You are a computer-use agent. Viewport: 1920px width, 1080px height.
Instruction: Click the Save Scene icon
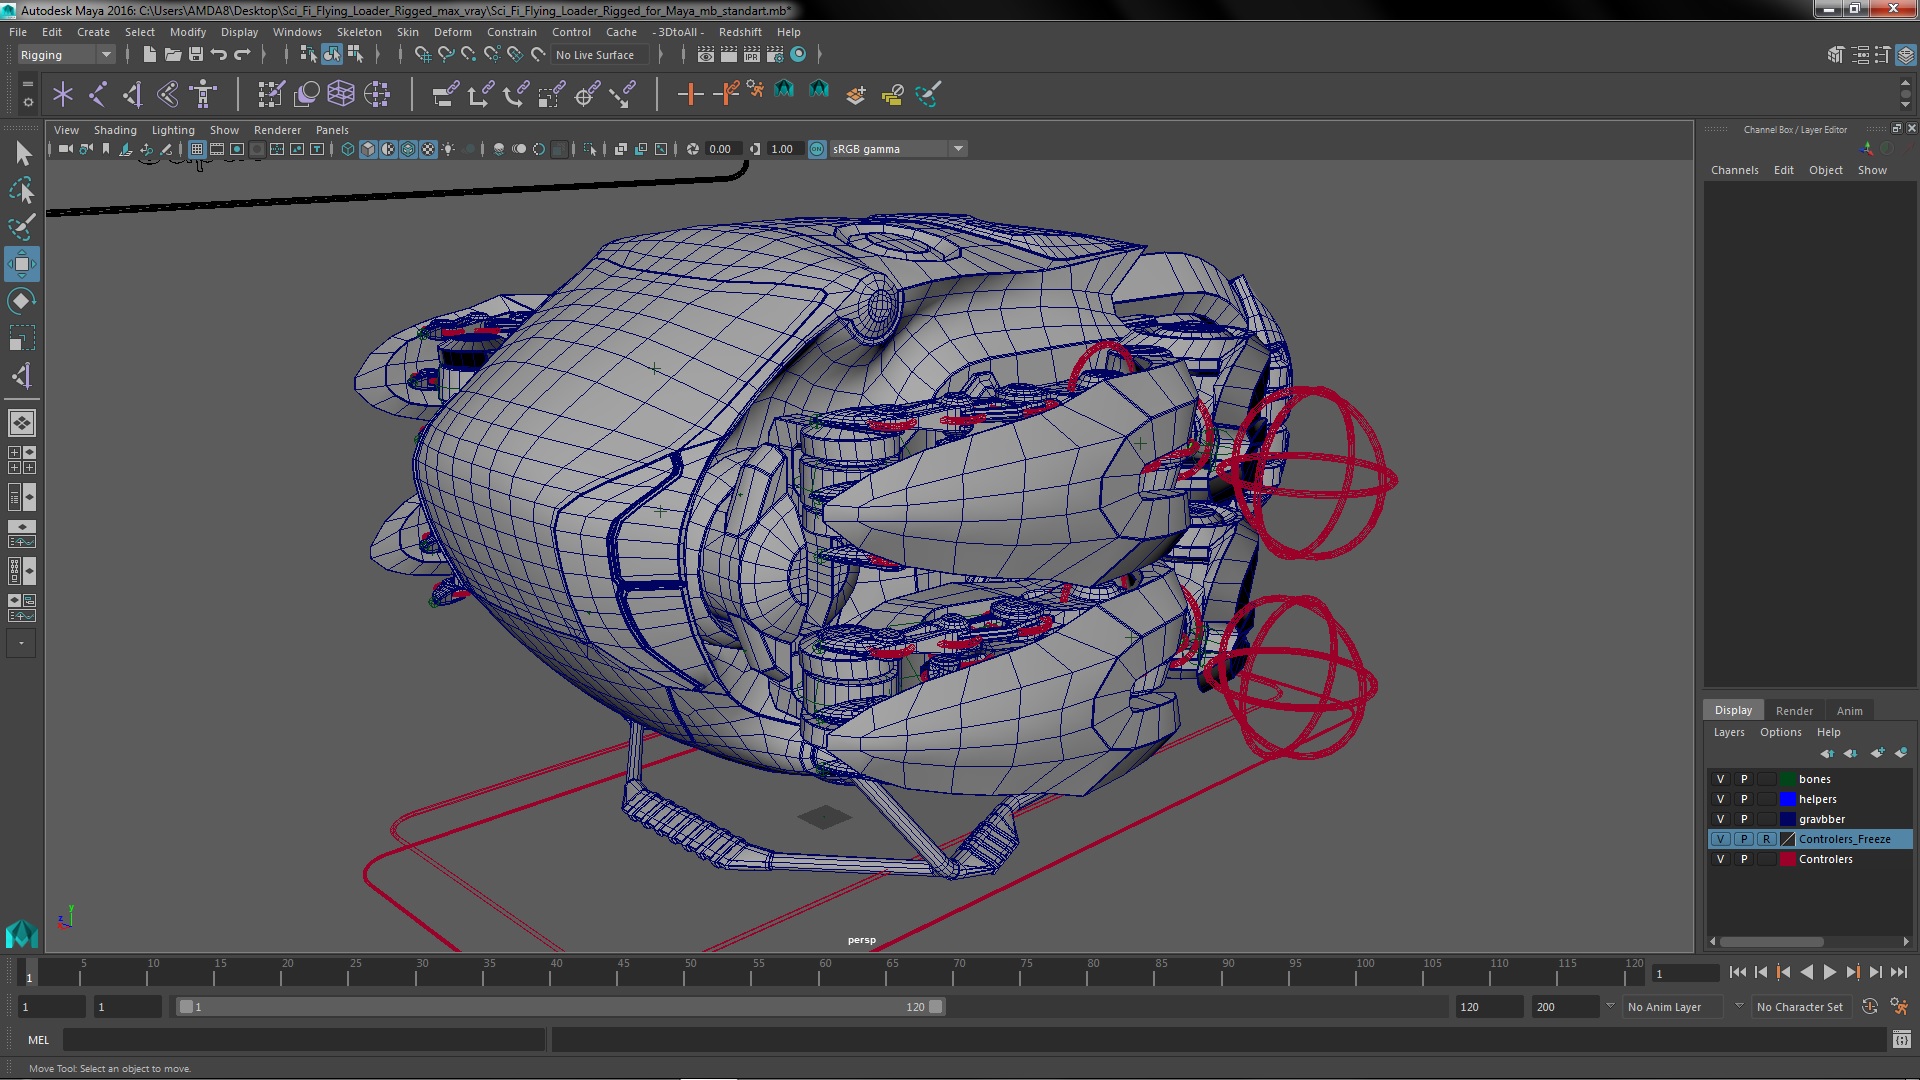point(196,55)
